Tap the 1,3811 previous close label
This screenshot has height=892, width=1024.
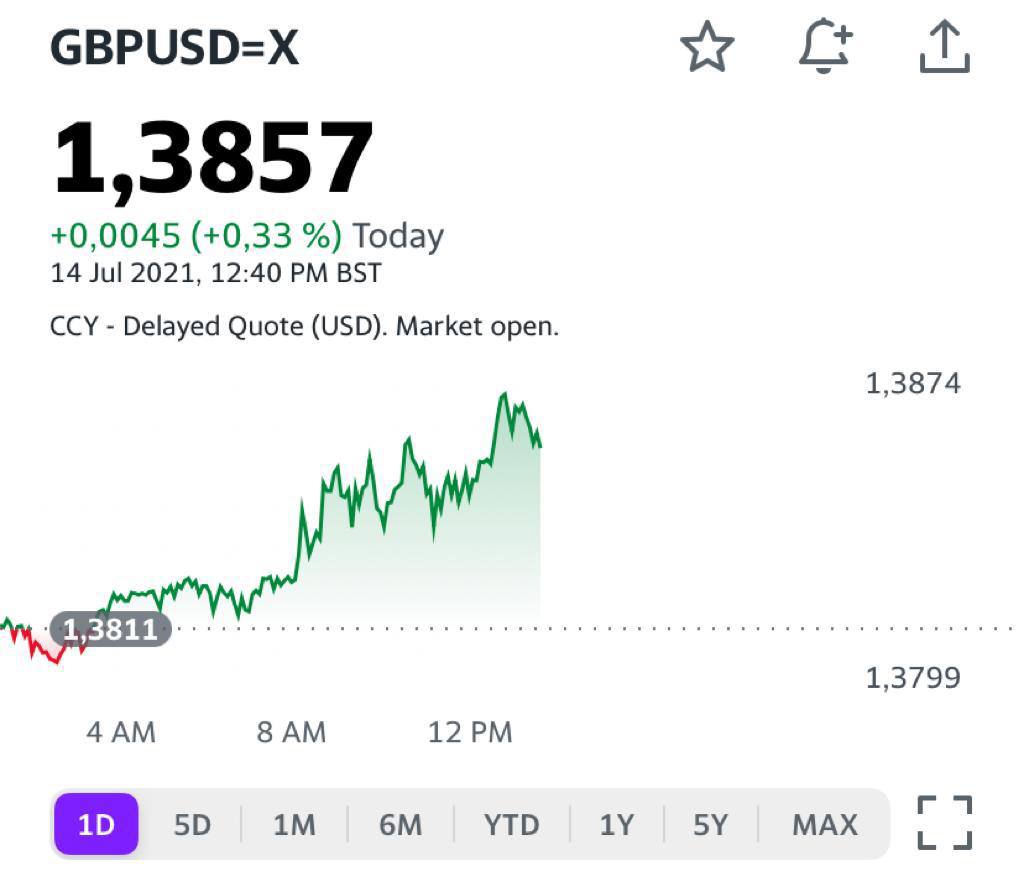coord(111,629)
